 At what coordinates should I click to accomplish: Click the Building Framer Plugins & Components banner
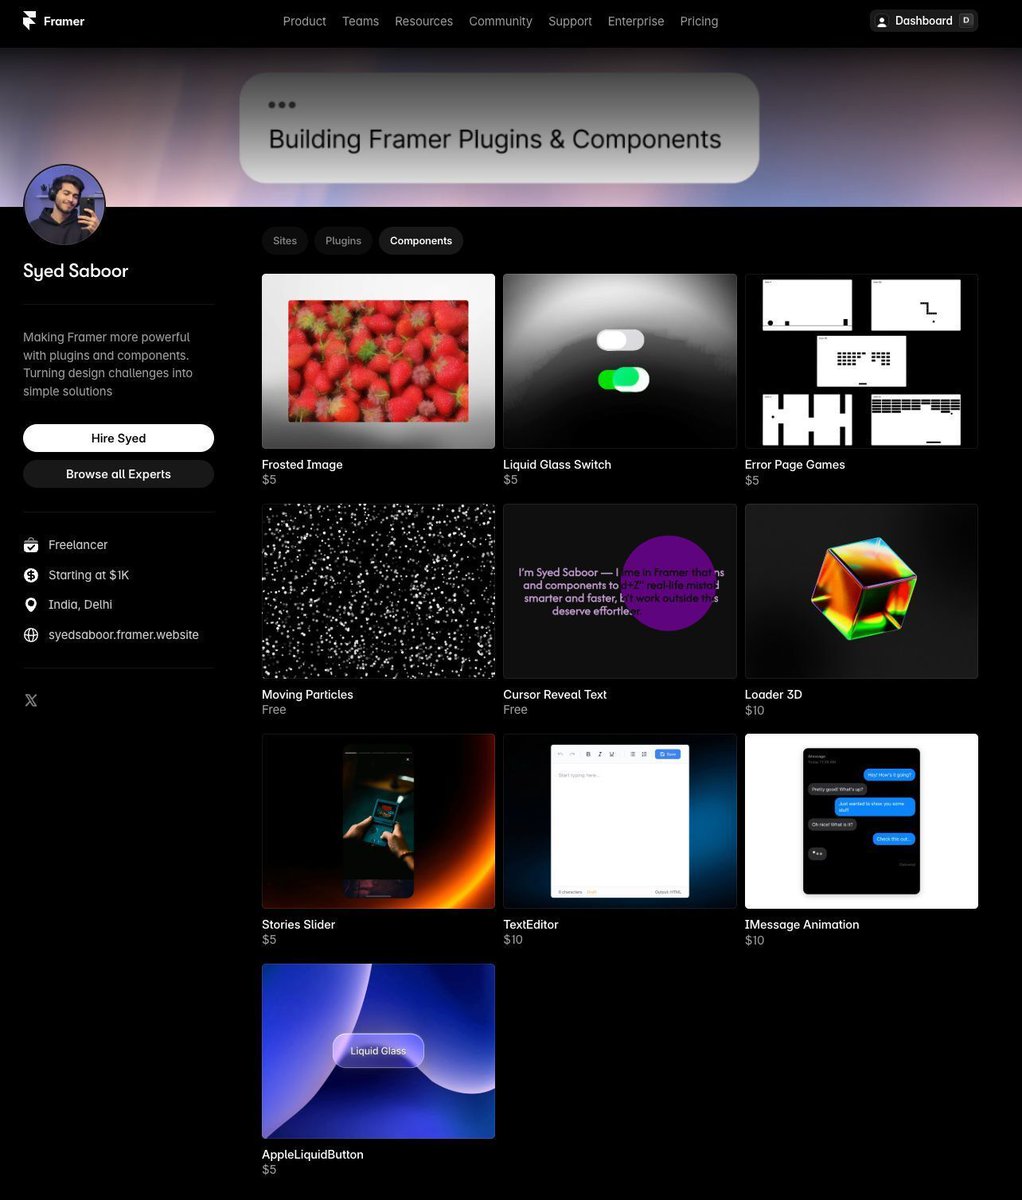[x=499, y=128]
